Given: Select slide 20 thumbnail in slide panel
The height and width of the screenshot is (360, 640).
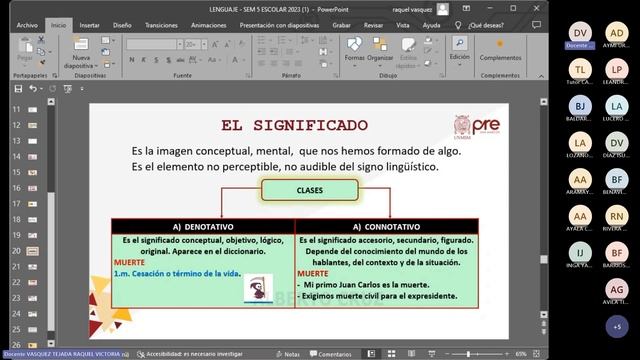Looking at the screenshot, I should pyautogui.click(x=33, y=251).
